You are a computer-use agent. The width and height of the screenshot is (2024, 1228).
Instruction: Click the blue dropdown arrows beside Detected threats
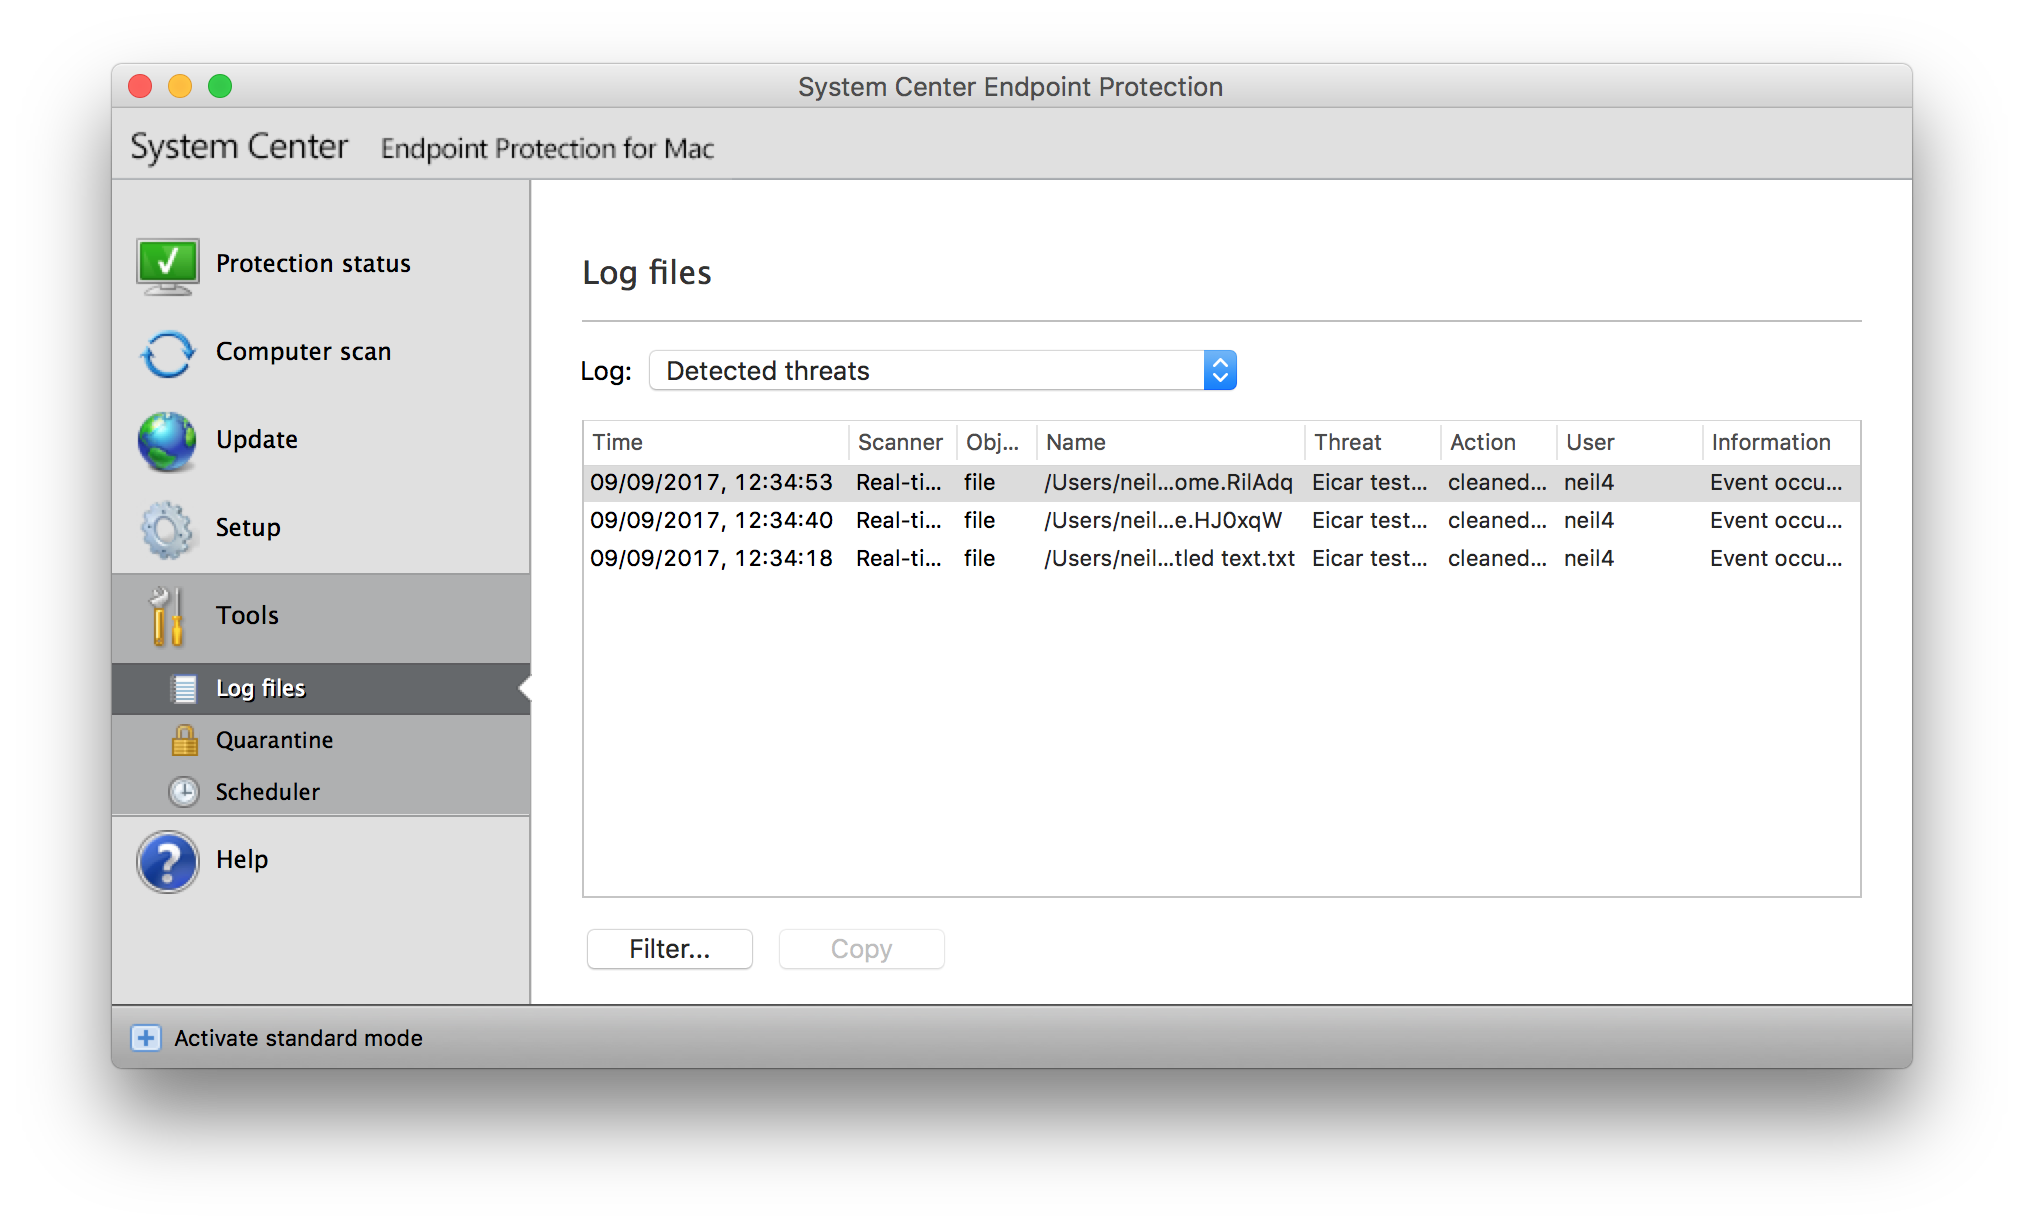coord(1220,371)
